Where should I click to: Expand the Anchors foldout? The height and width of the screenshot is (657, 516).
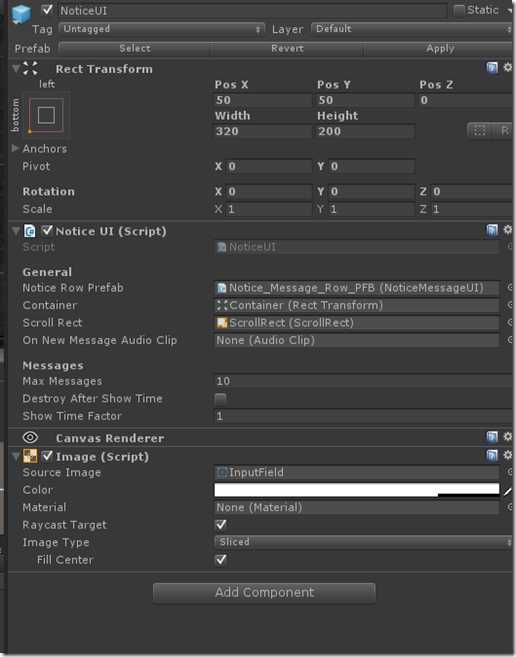(x=16, y=148)
